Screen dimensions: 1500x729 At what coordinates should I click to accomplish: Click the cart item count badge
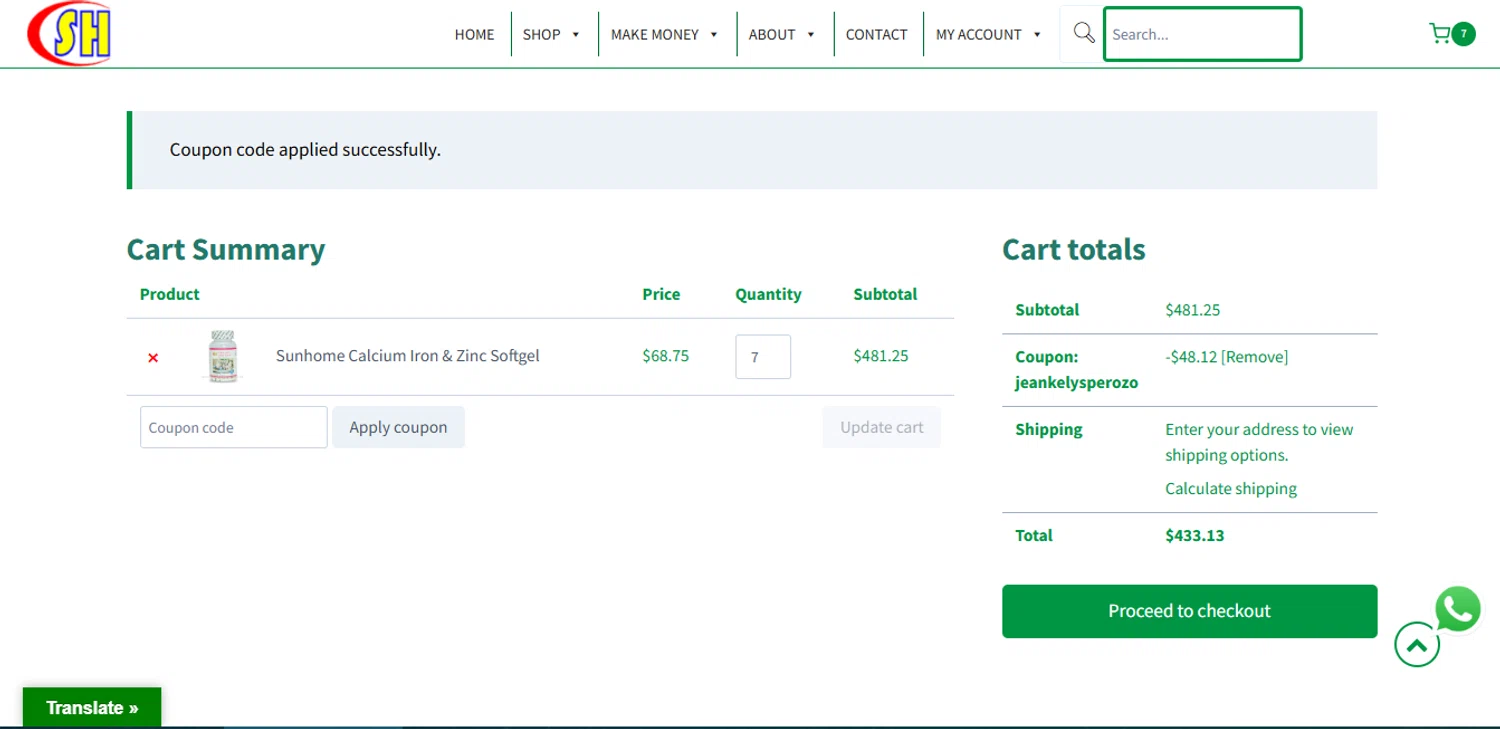[x=1463, y=34]
